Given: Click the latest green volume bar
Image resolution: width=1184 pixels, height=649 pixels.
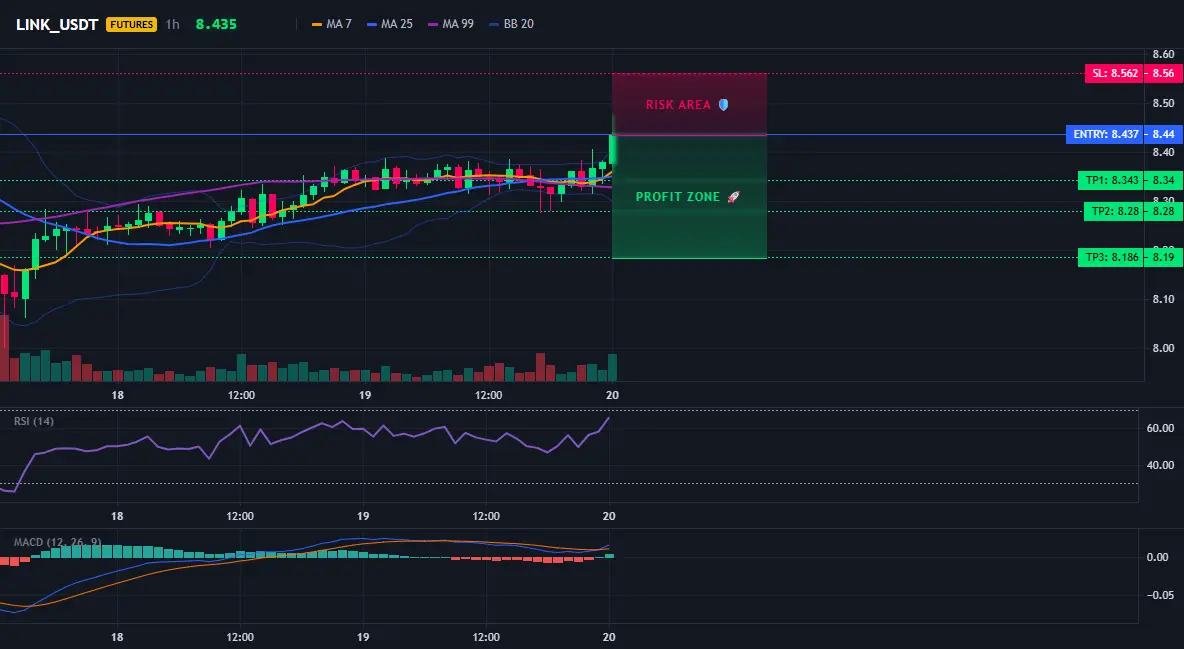Looking at the screenshot, I should point(612,367).
